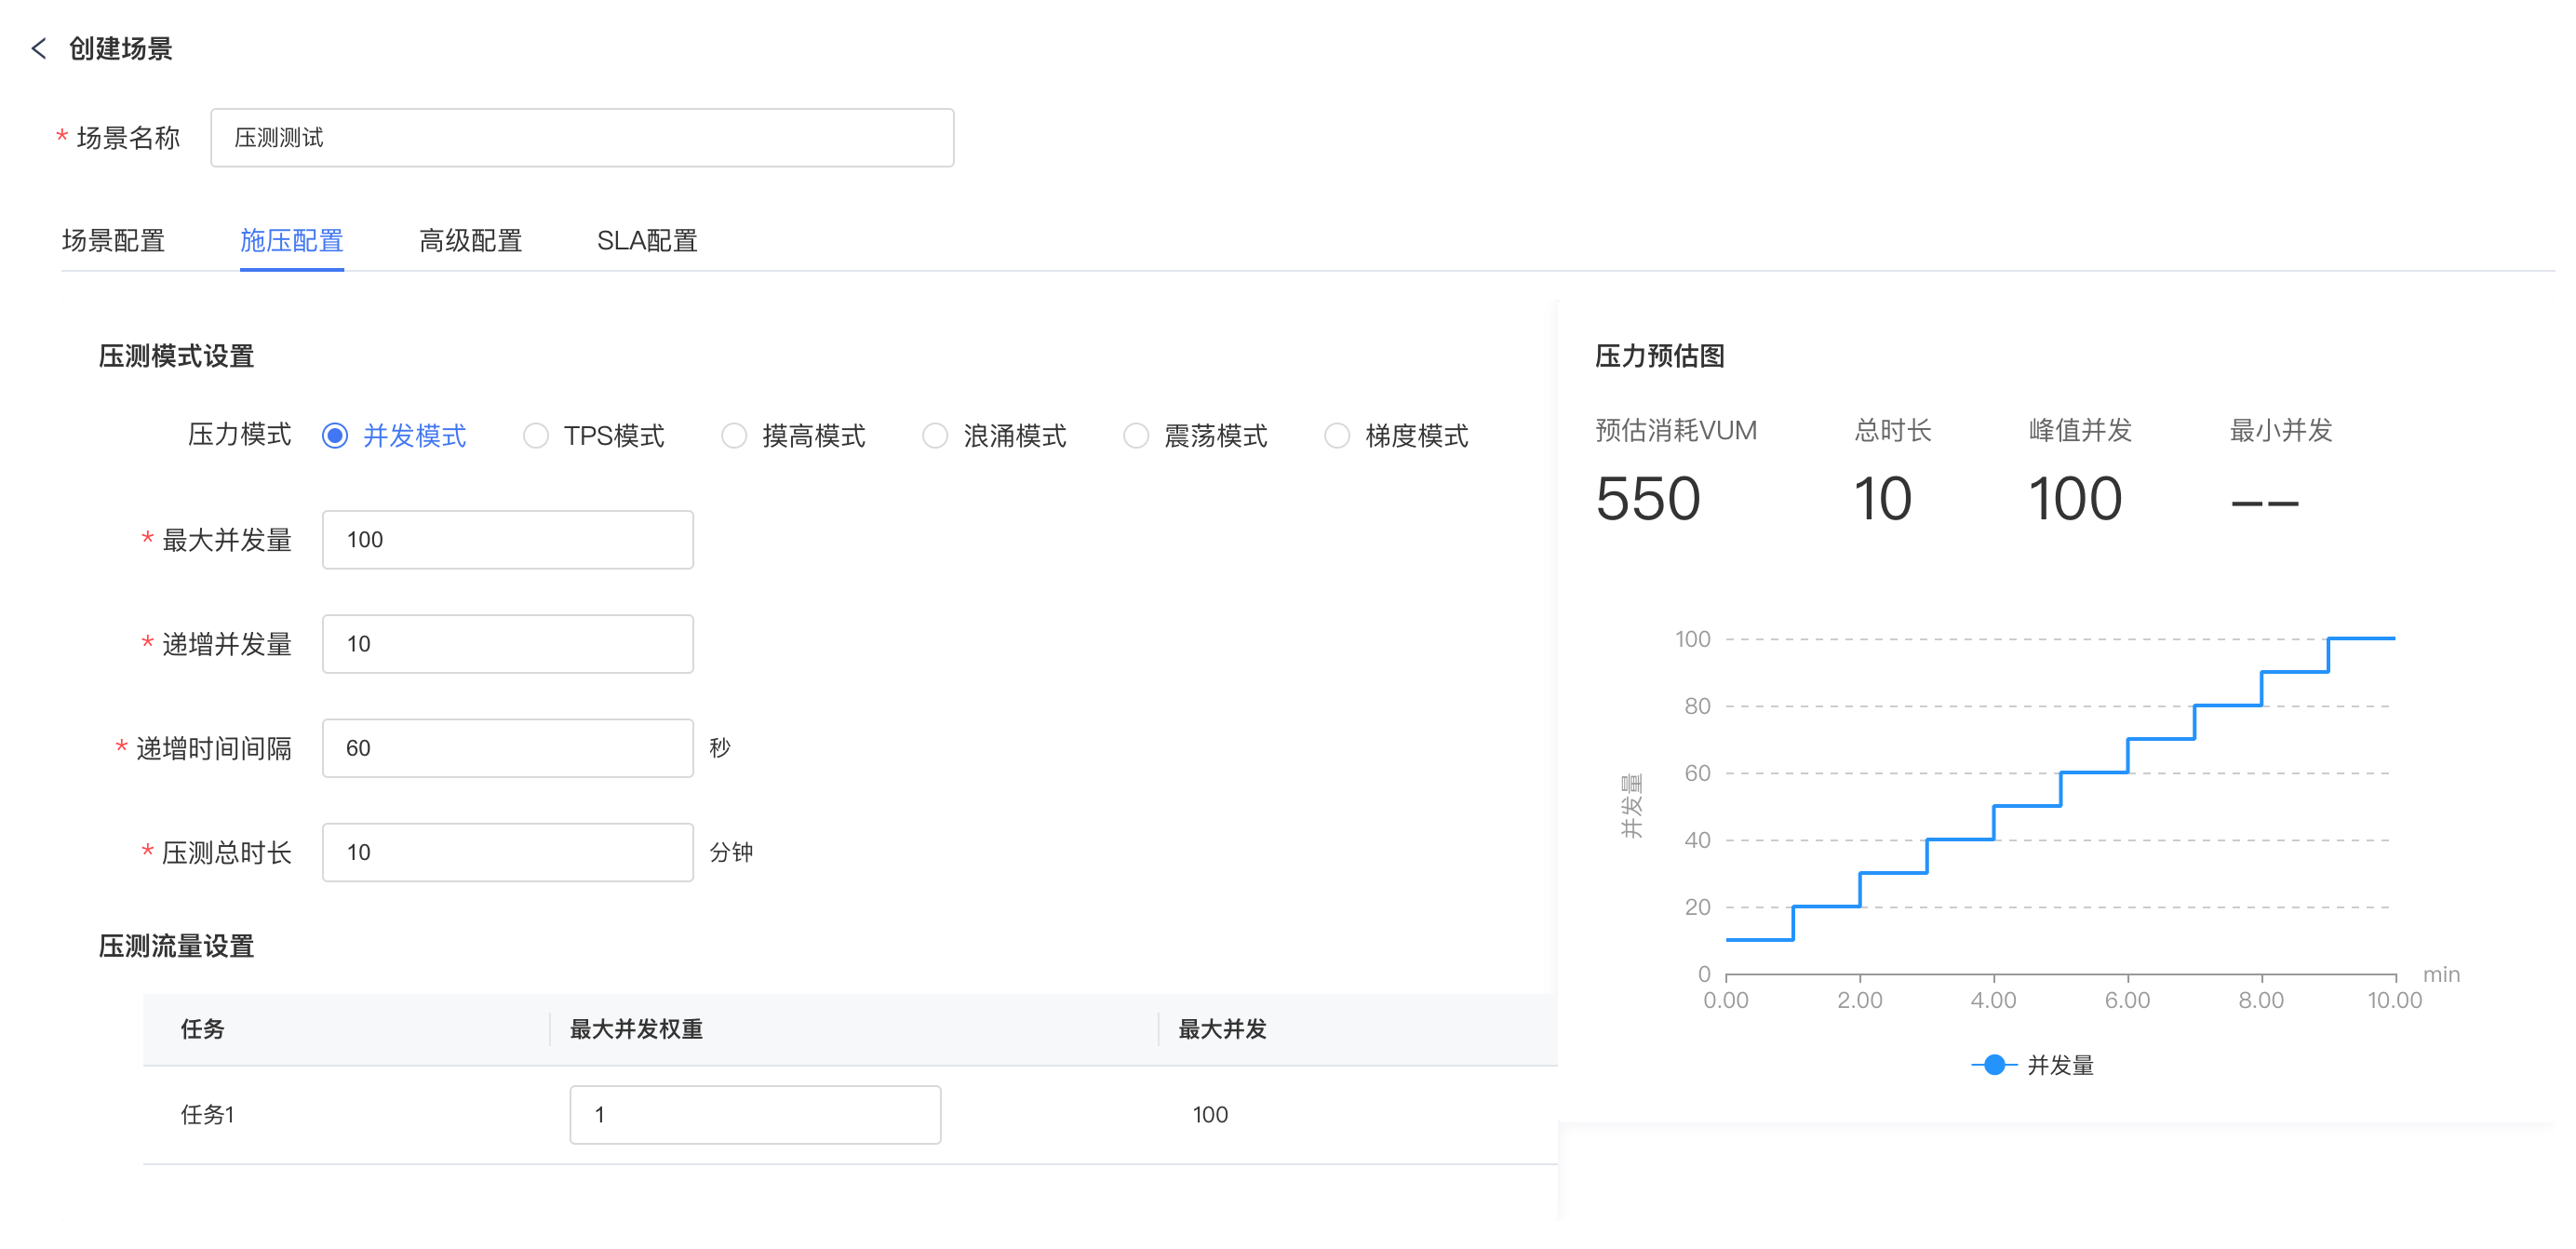This screenshot has width=2576, height=1249.
Task: Focus the 最大并发量 input box
Action: (x=507, y=540)
